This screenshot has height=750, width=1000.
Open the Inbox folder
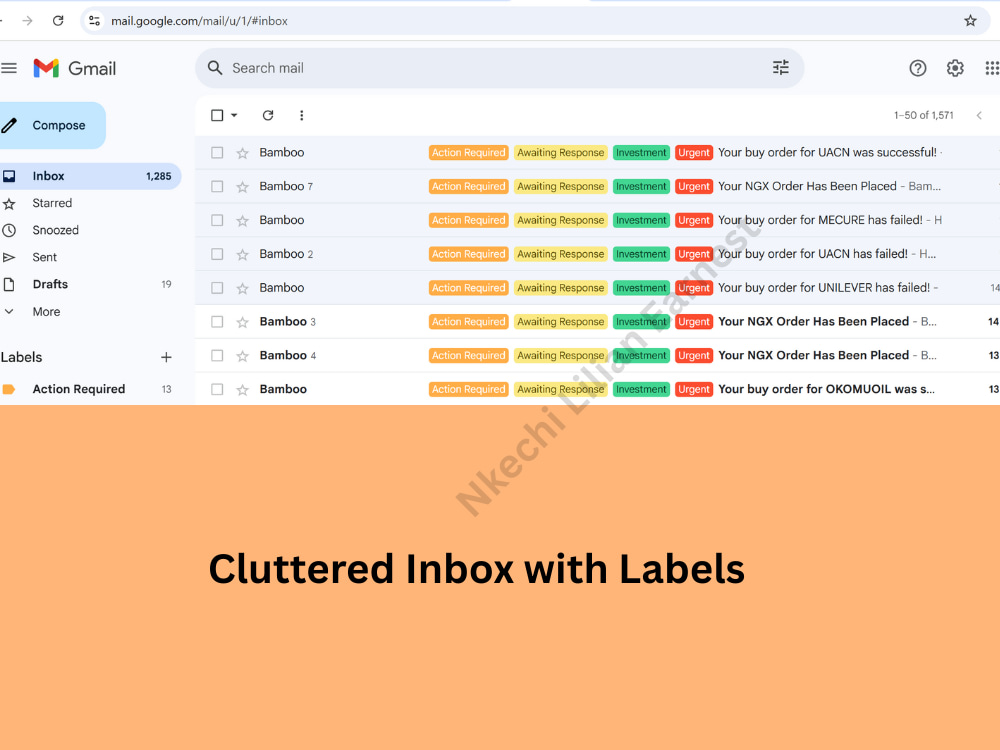[89, 176]
